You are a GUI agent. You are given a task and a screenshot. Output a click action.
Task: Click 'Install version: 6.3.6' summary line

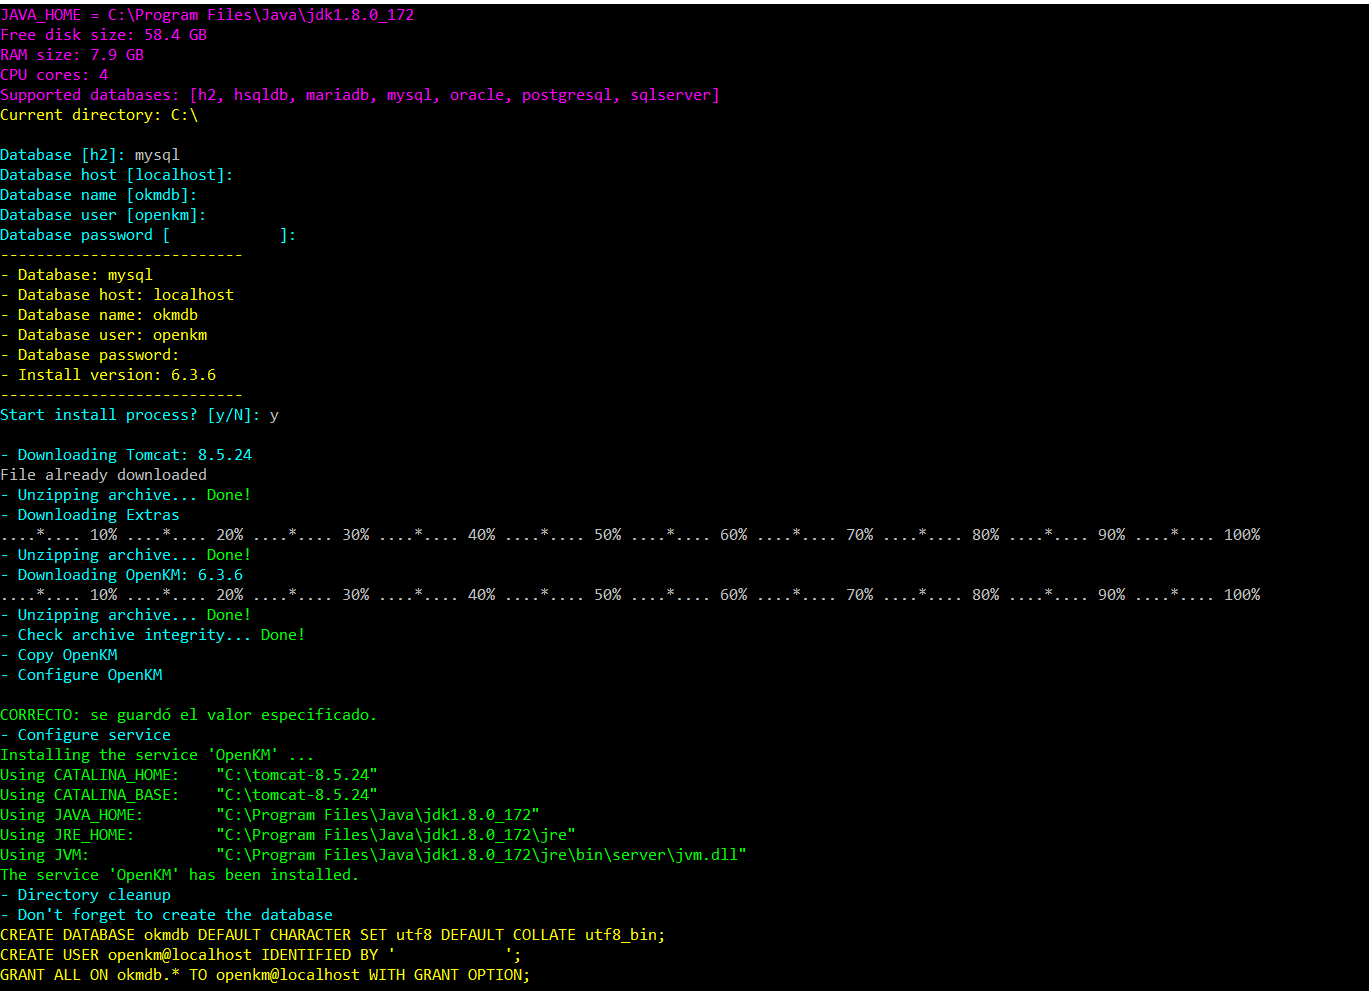click(116, 375)
